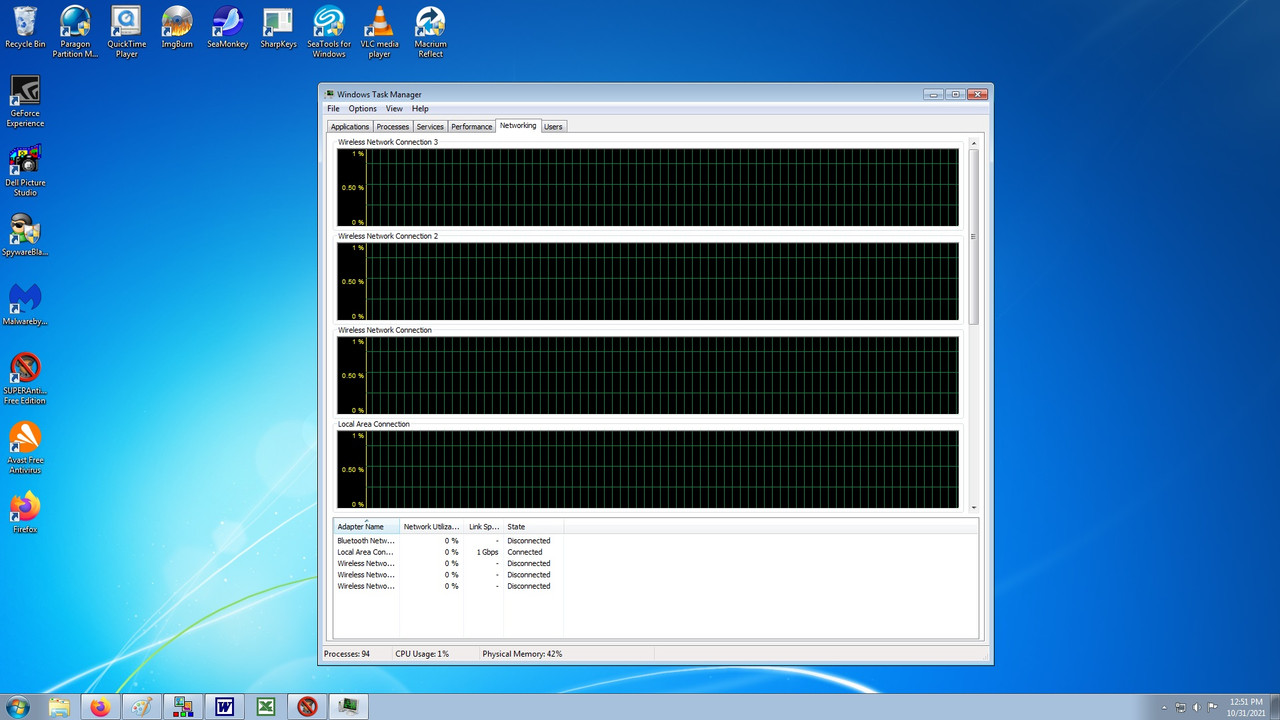Image resolution: width=1280 pixels, height=720 pixels.
Task: Click Show desktop button at taskbar end
Action: coord(1276,707)
